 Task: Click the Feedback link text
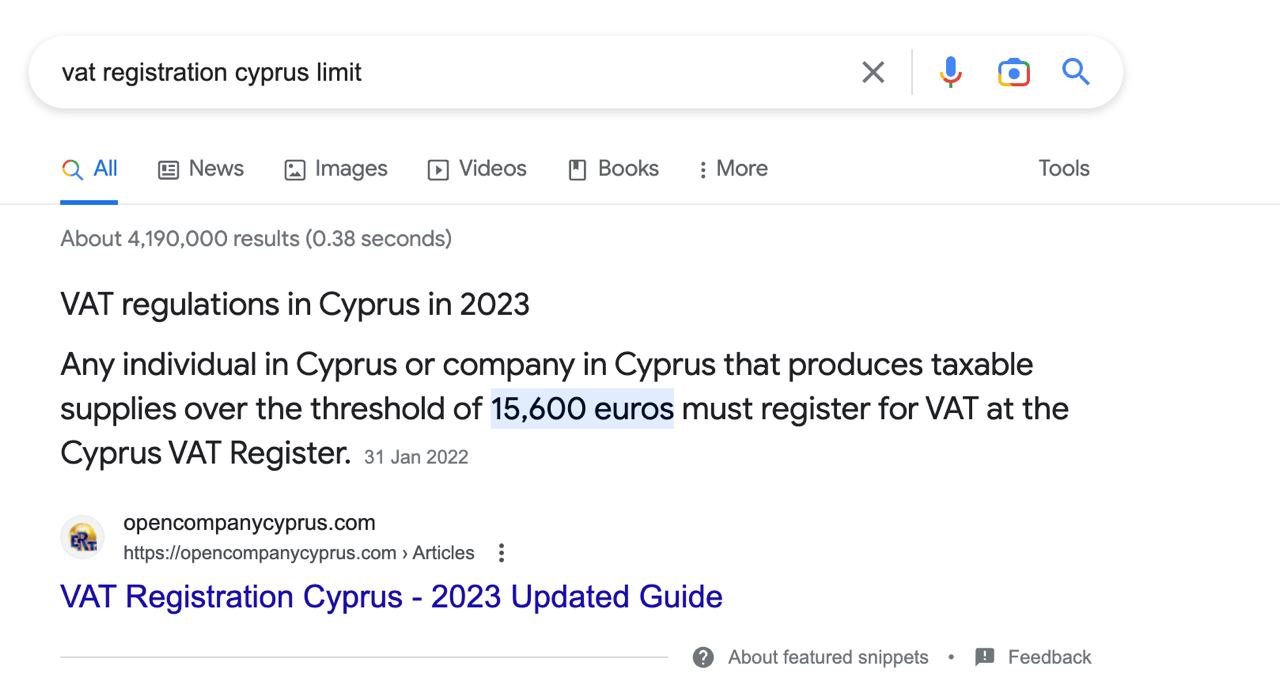coord(1049,657)
